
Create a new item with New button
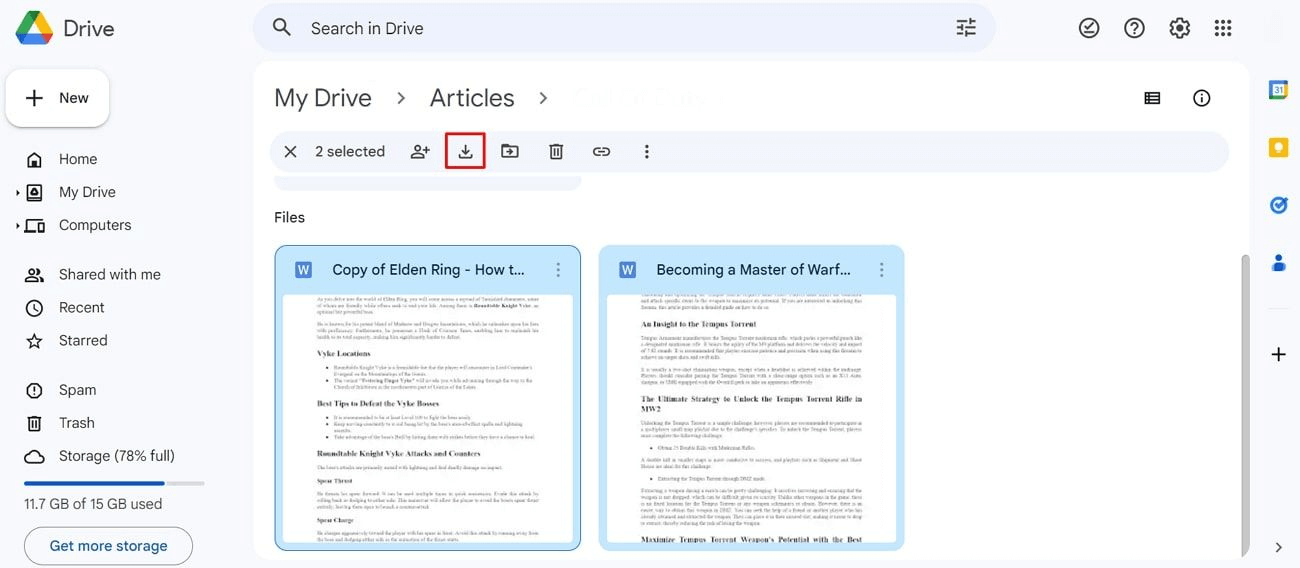click(57, 98)
